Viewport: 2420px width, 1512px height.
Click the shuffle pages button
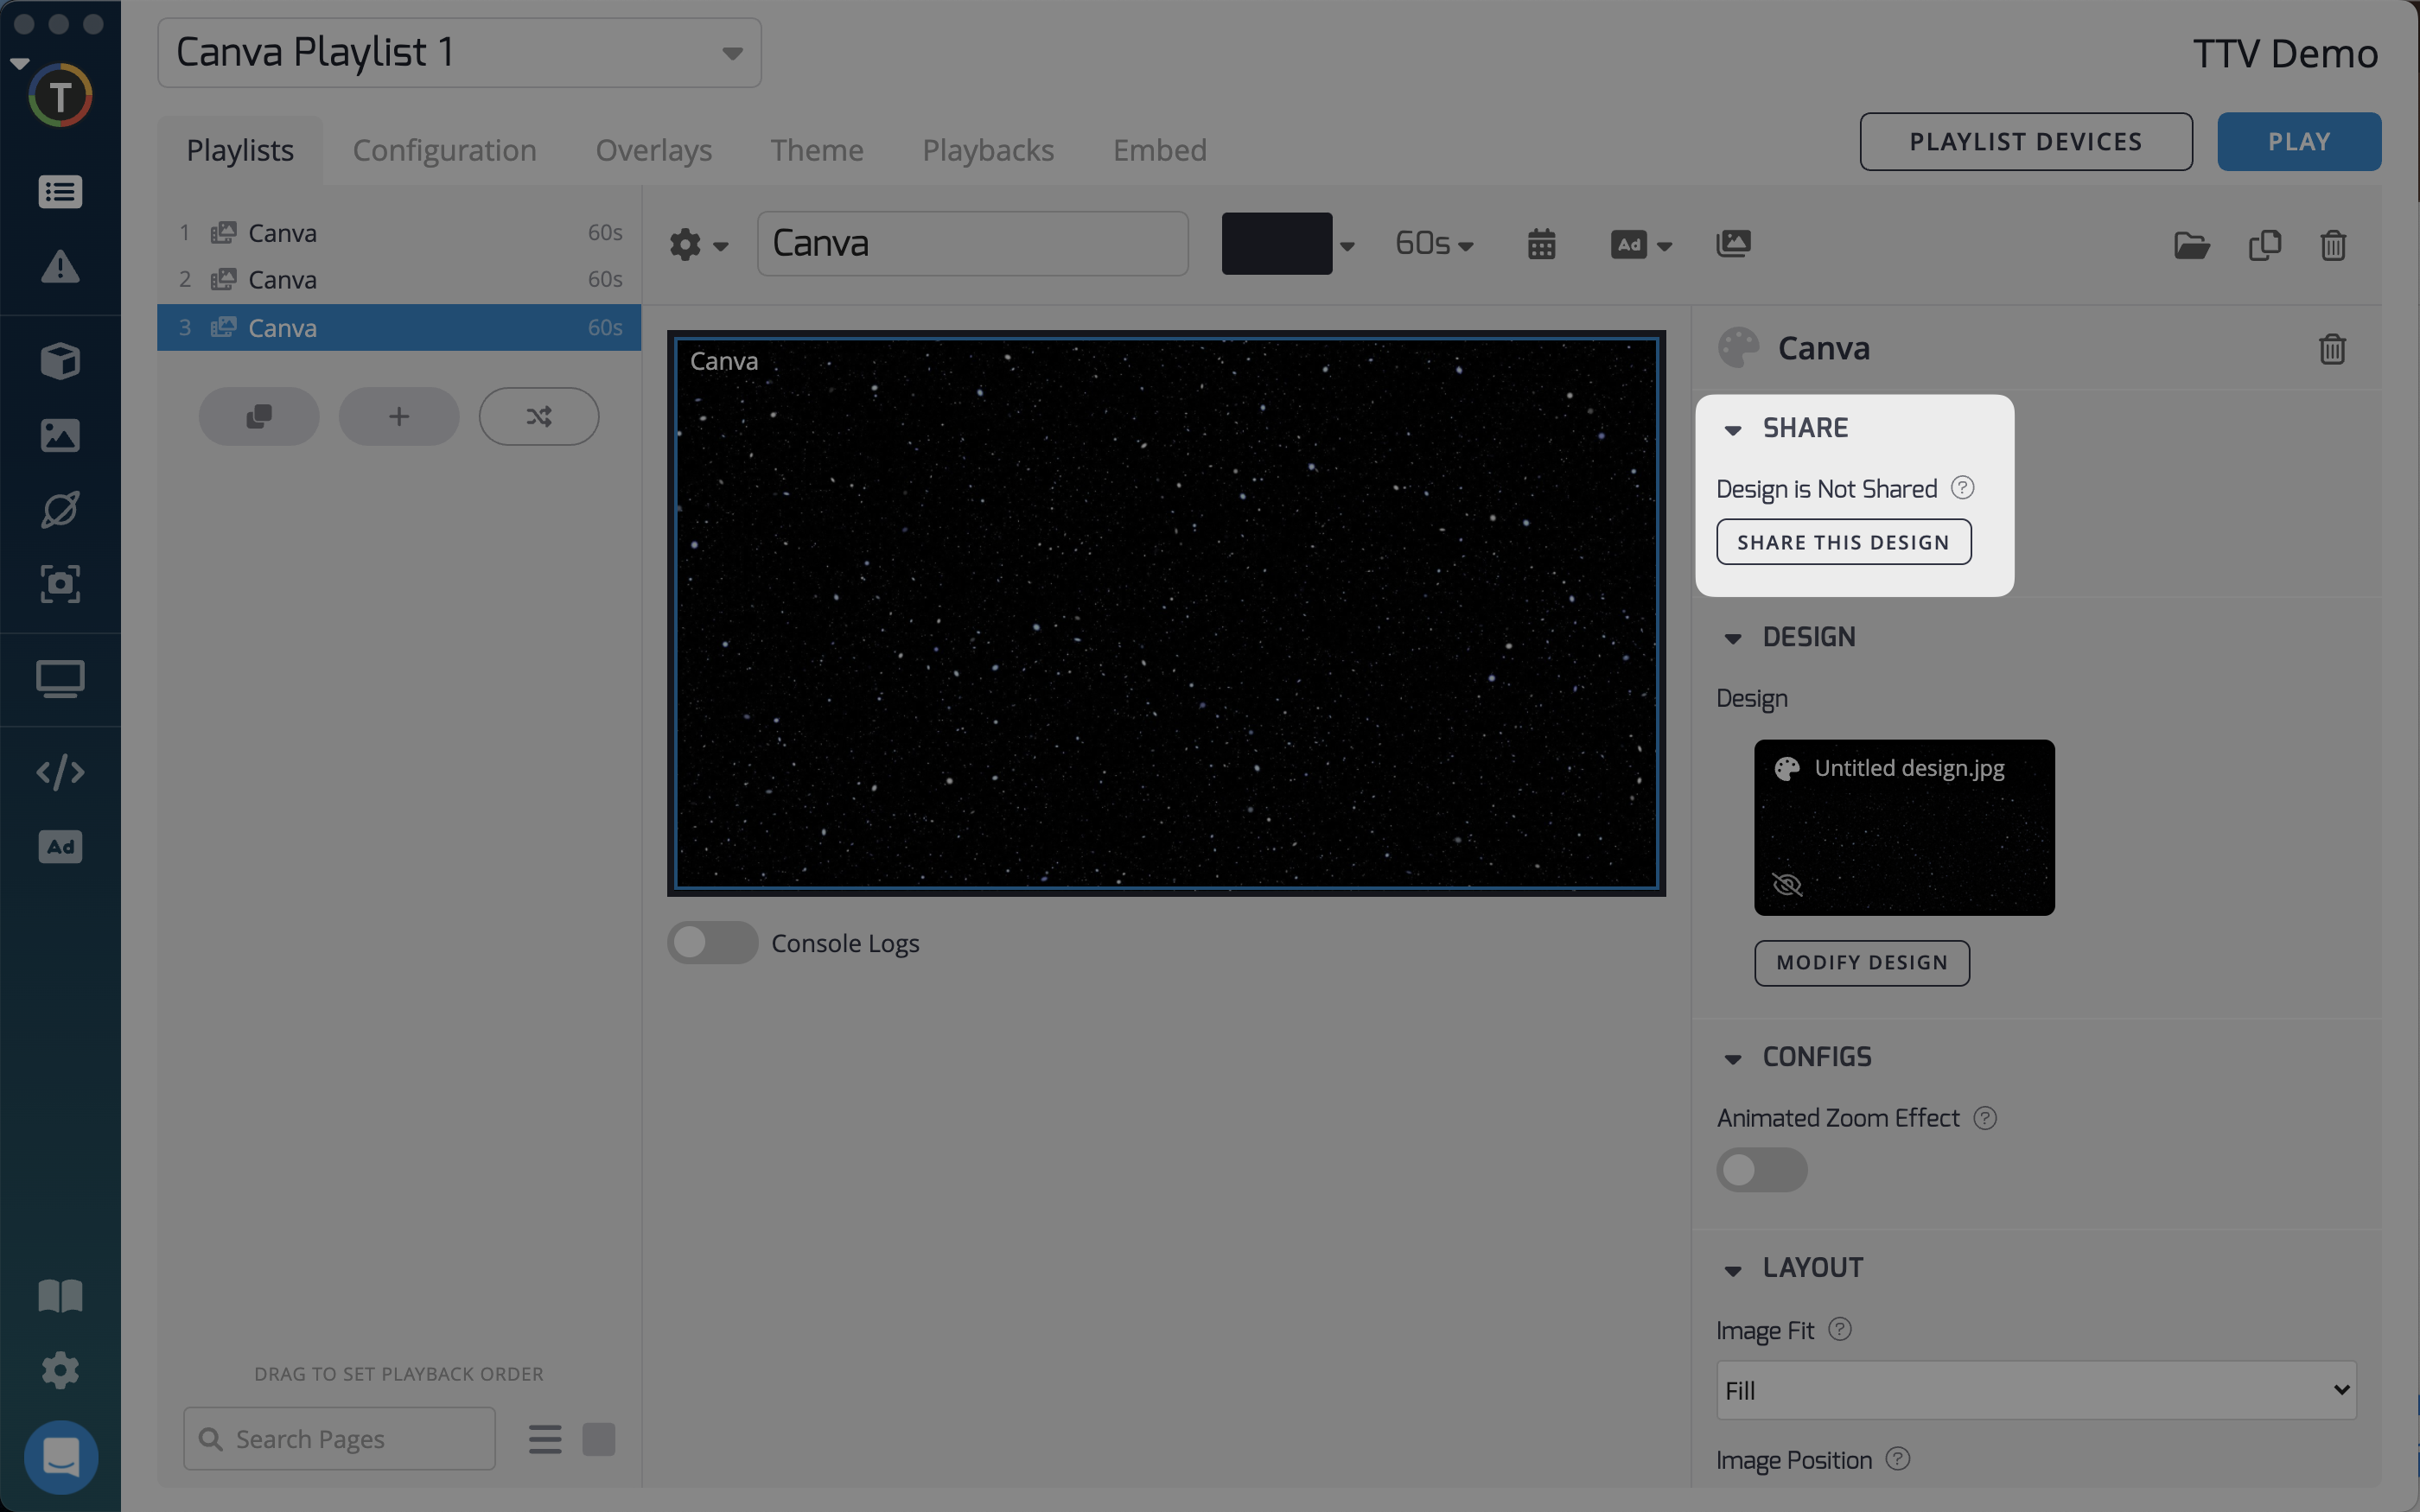[539, 416]
